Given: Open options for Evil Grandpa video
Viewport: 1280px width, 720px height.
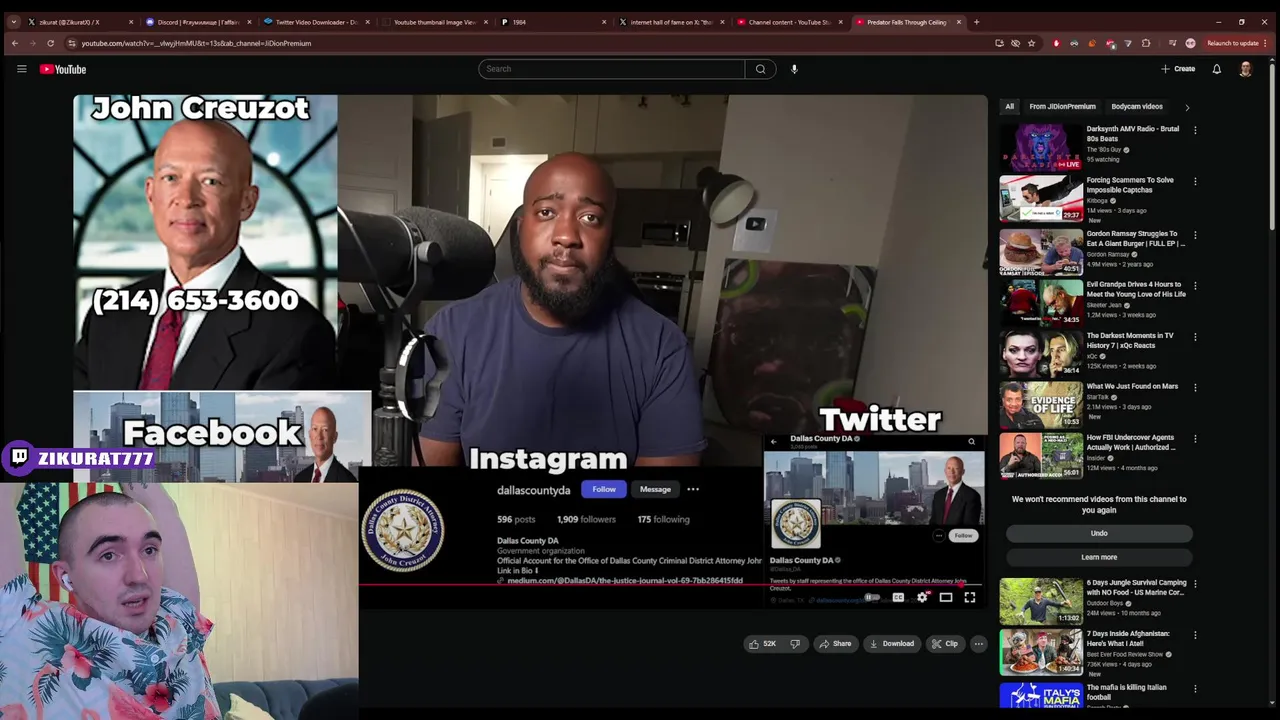Looking at the screenshot, I should tap(1195, 285).
